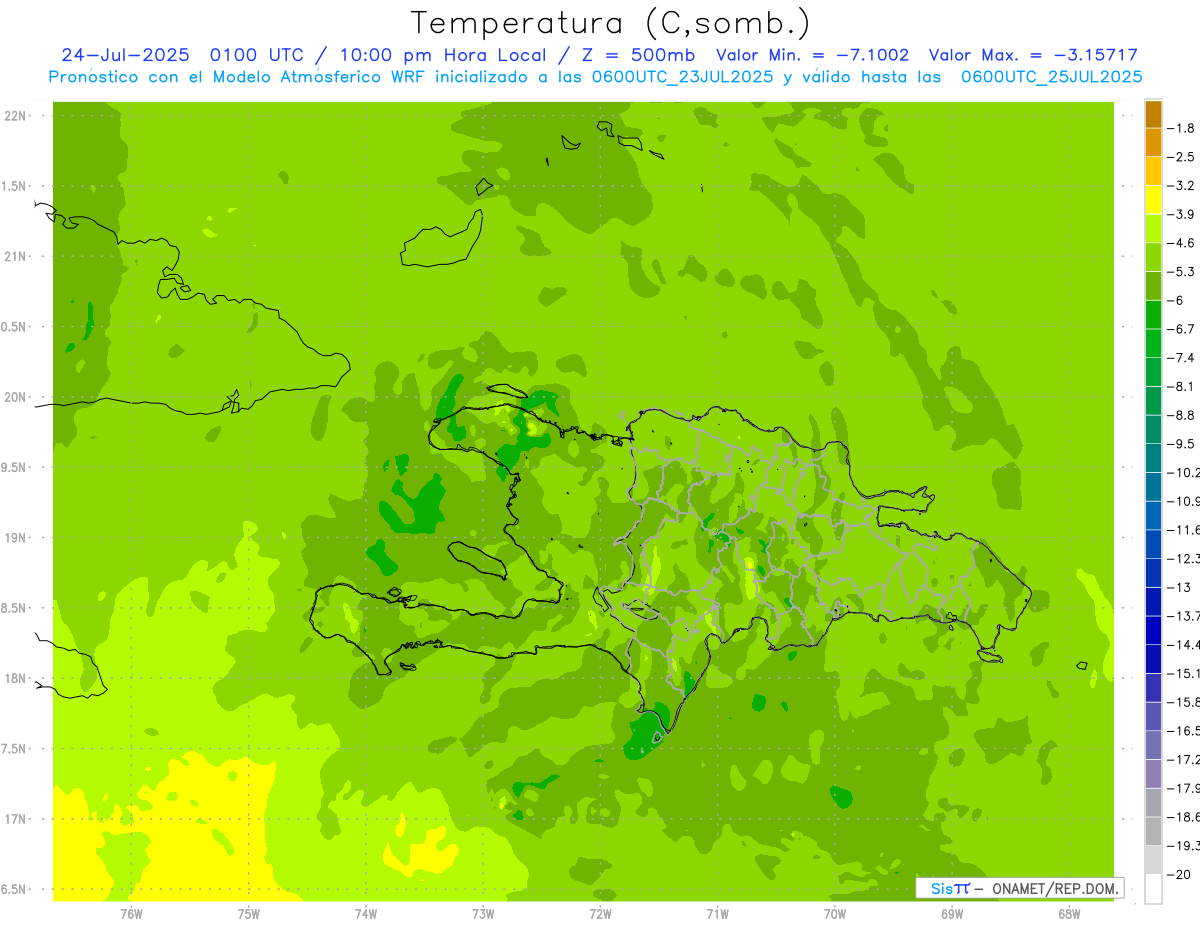Click the "17N" latitude label
The width and height of the screenshot is (1200, 927).
click(15, 819)
